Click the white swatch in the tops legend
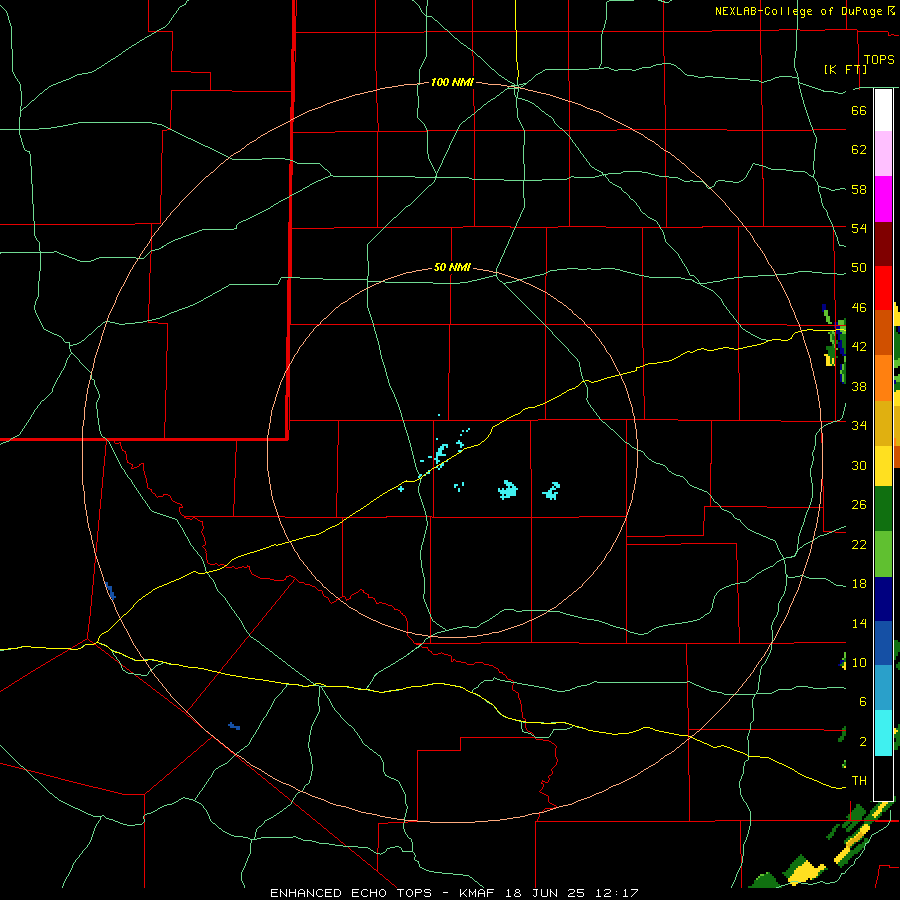 tap(883, 110)
